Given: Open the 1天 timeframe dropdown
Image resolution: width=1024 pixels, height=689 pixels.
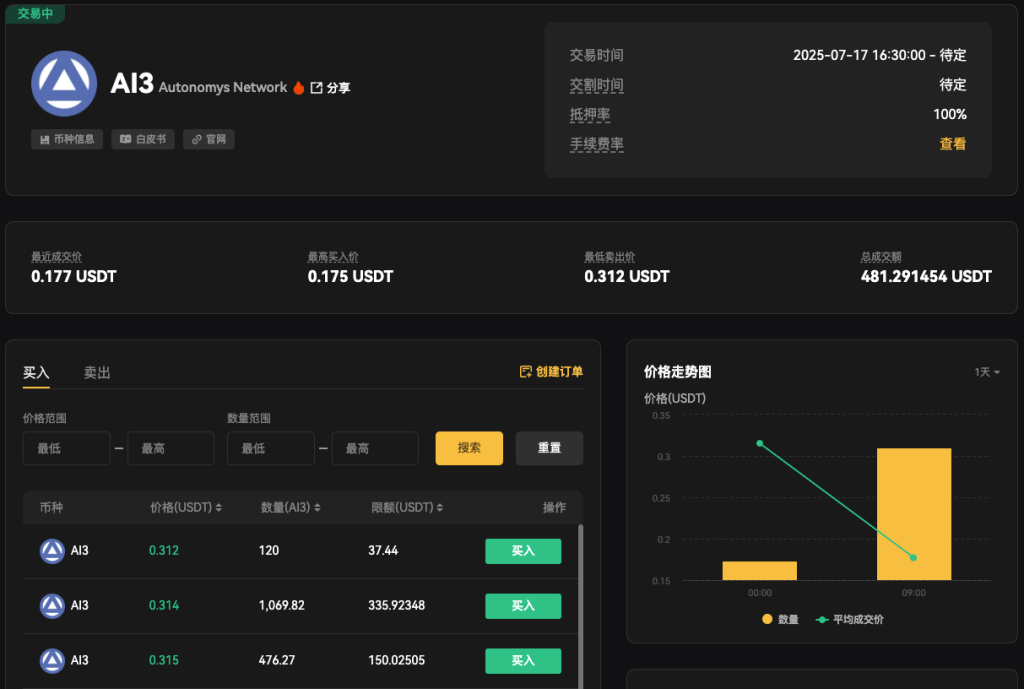Looking at the screenshot, I should pyautogui.click(x=985, y=371).
